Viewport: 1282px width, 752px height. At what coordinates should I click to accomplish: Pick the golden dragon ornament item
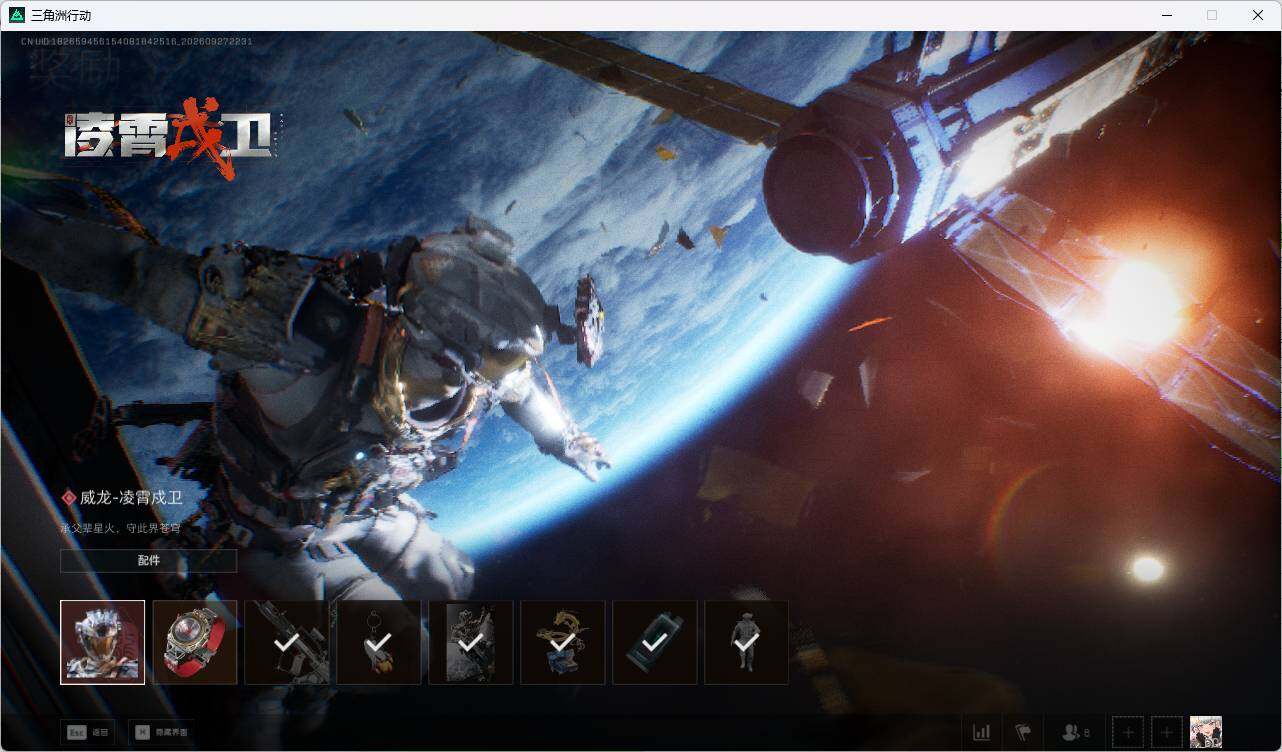coord(563,642)
